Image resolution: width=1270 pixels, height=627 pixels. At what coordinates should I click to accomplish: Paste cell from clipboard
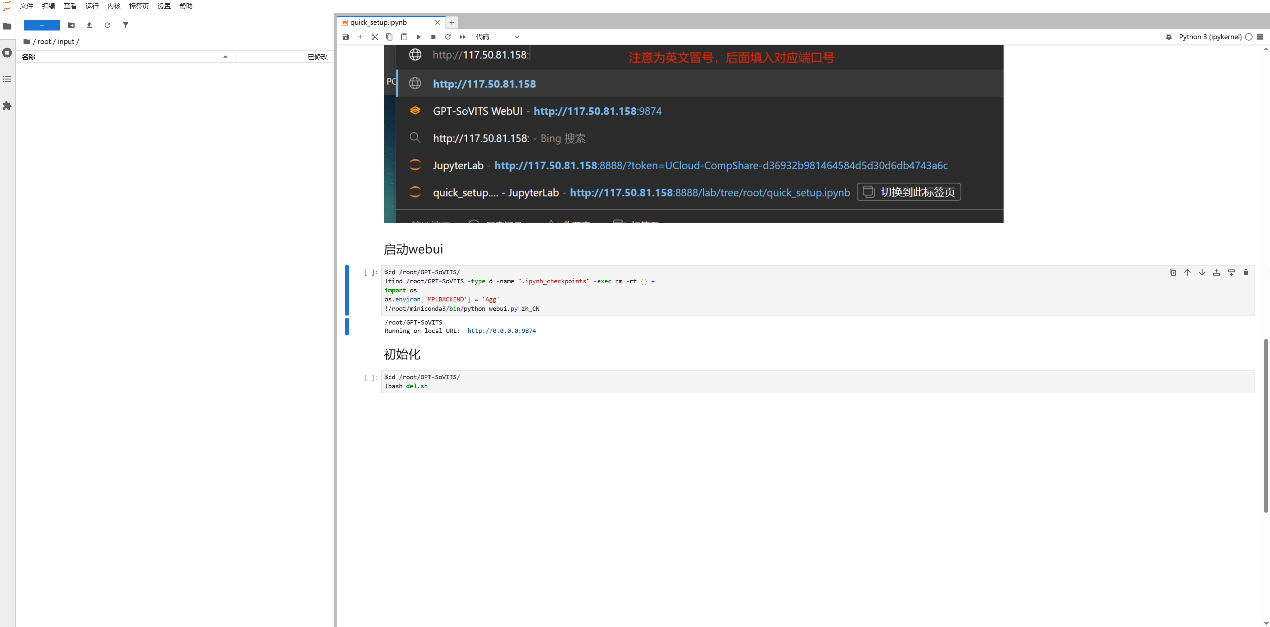(x=404, y=37)
